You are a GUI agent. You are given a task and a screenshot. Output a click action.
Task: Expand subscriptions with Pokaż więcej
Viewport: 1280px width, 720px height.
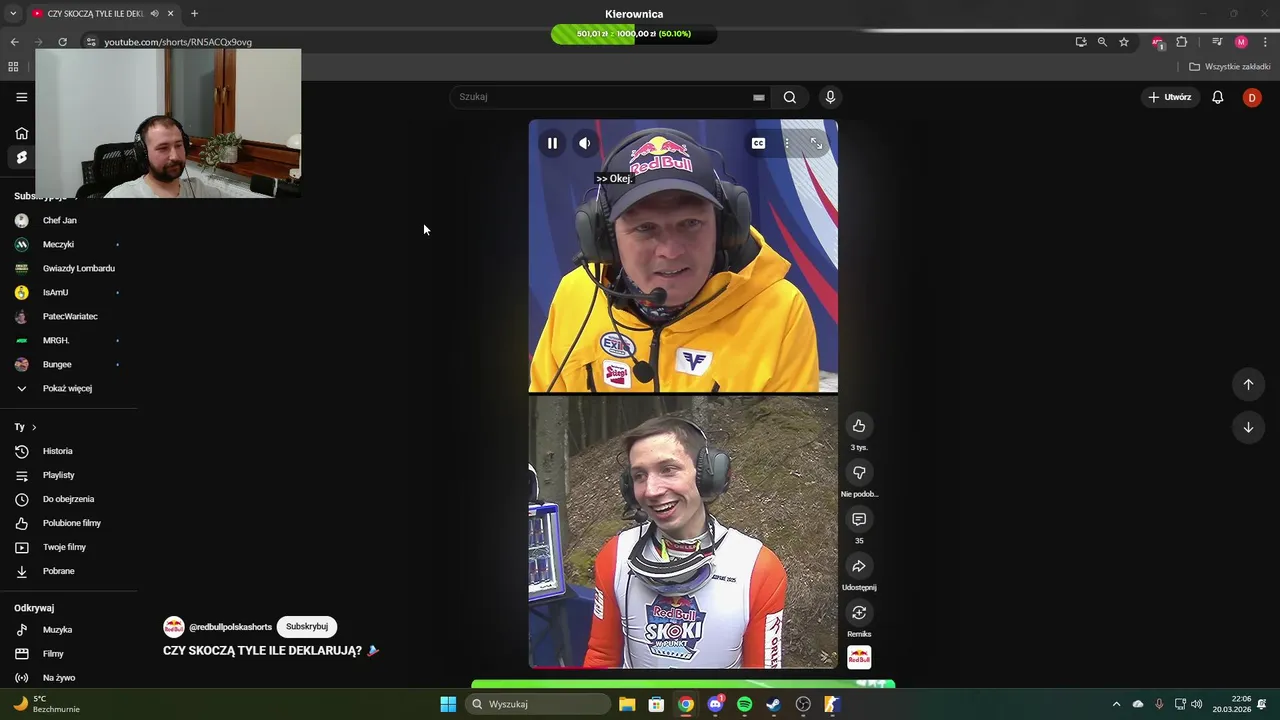(x=68, y=388)
